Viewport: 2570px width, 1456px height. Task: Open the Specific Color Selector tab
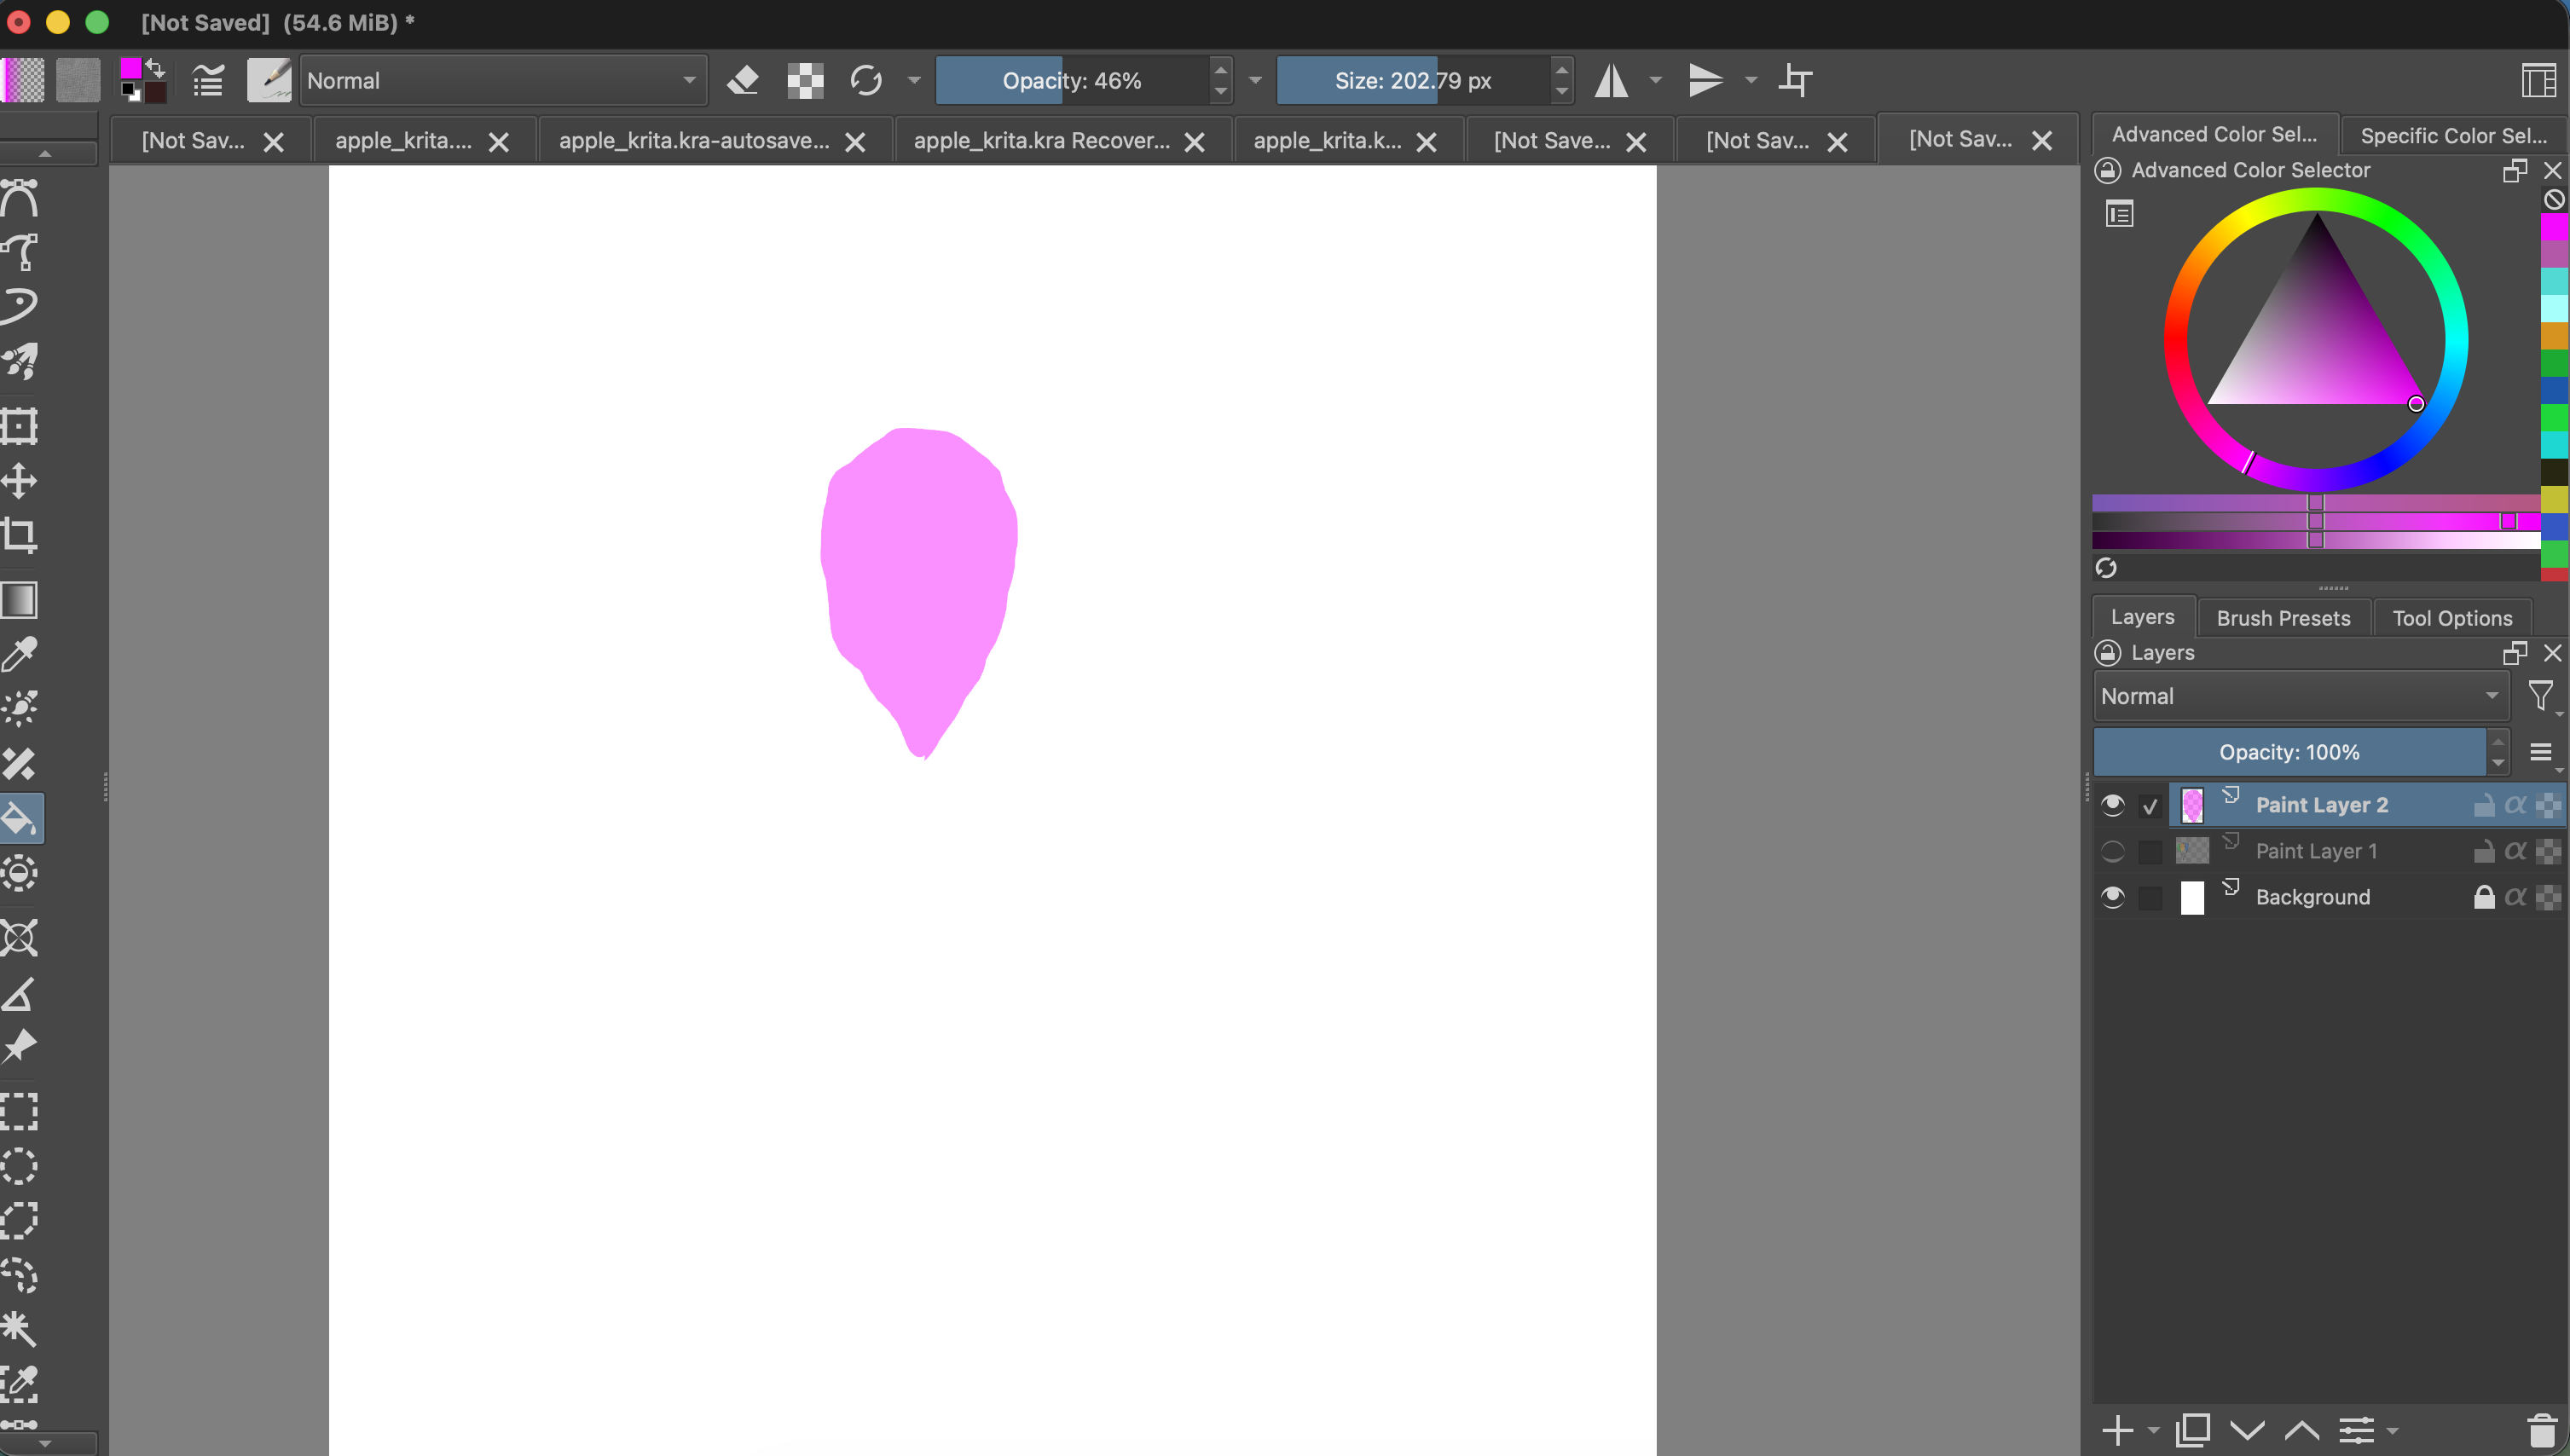pos(2454,135)
